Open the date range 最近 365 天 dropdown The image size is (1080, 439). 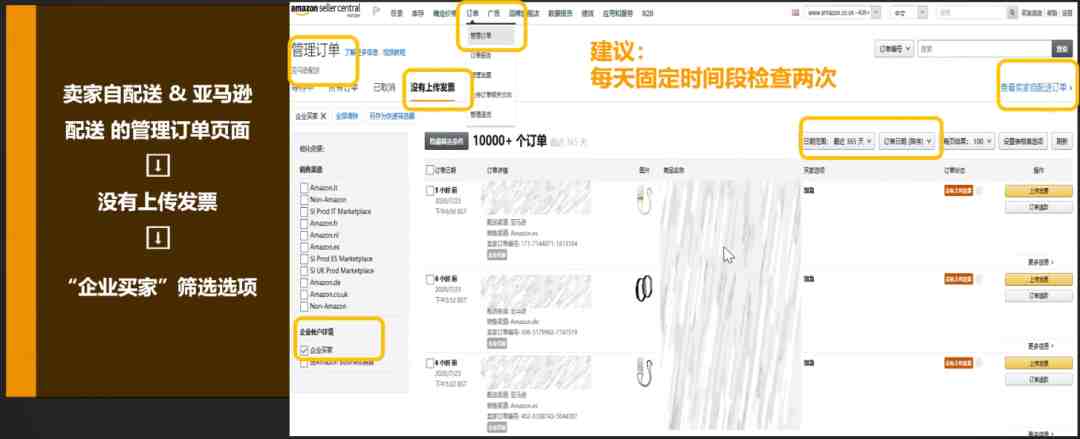pyautogui.click(x=838, y=141)
